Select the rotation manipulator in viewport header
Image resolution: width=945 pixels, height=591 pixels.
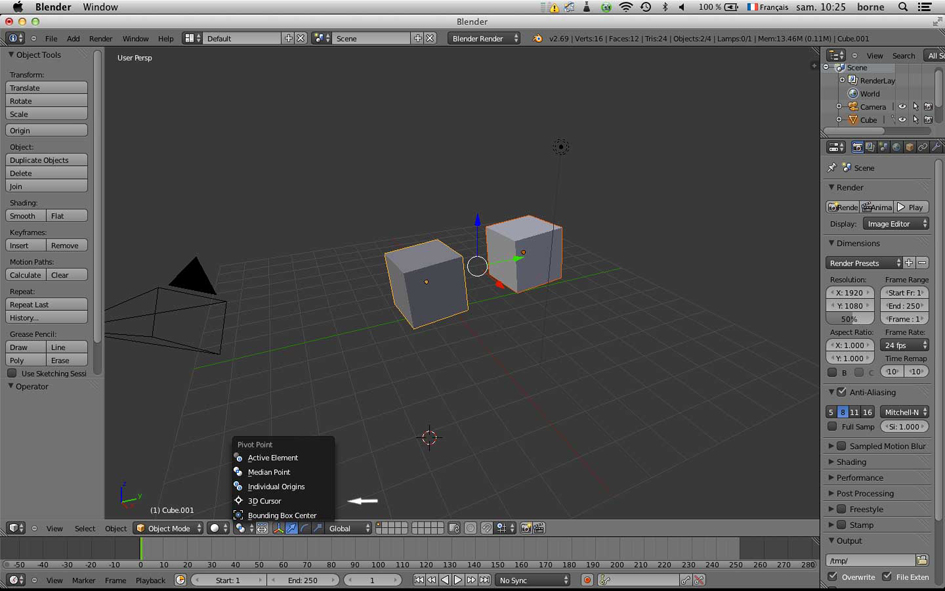[303, 528]
